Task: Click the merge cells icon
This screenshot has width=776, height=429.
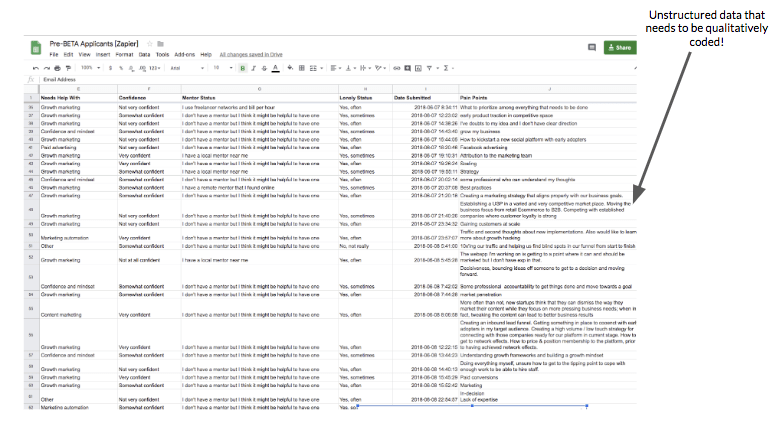Action: [313, 68]
